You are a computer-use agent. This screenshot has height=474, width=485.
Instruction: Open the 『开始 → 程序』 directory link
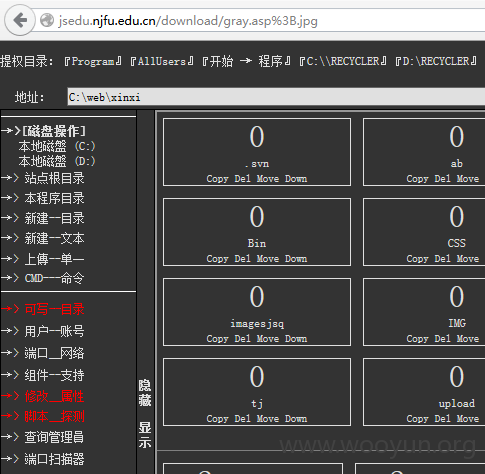tap(246, 61)
